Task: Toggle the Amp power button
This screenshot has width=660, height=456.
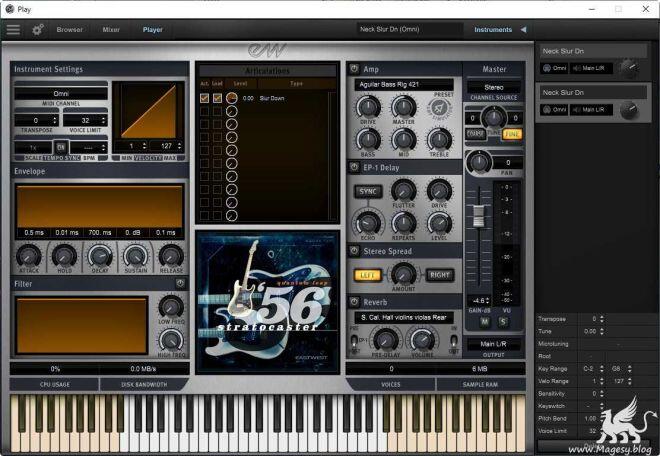Action: point(354,69)
